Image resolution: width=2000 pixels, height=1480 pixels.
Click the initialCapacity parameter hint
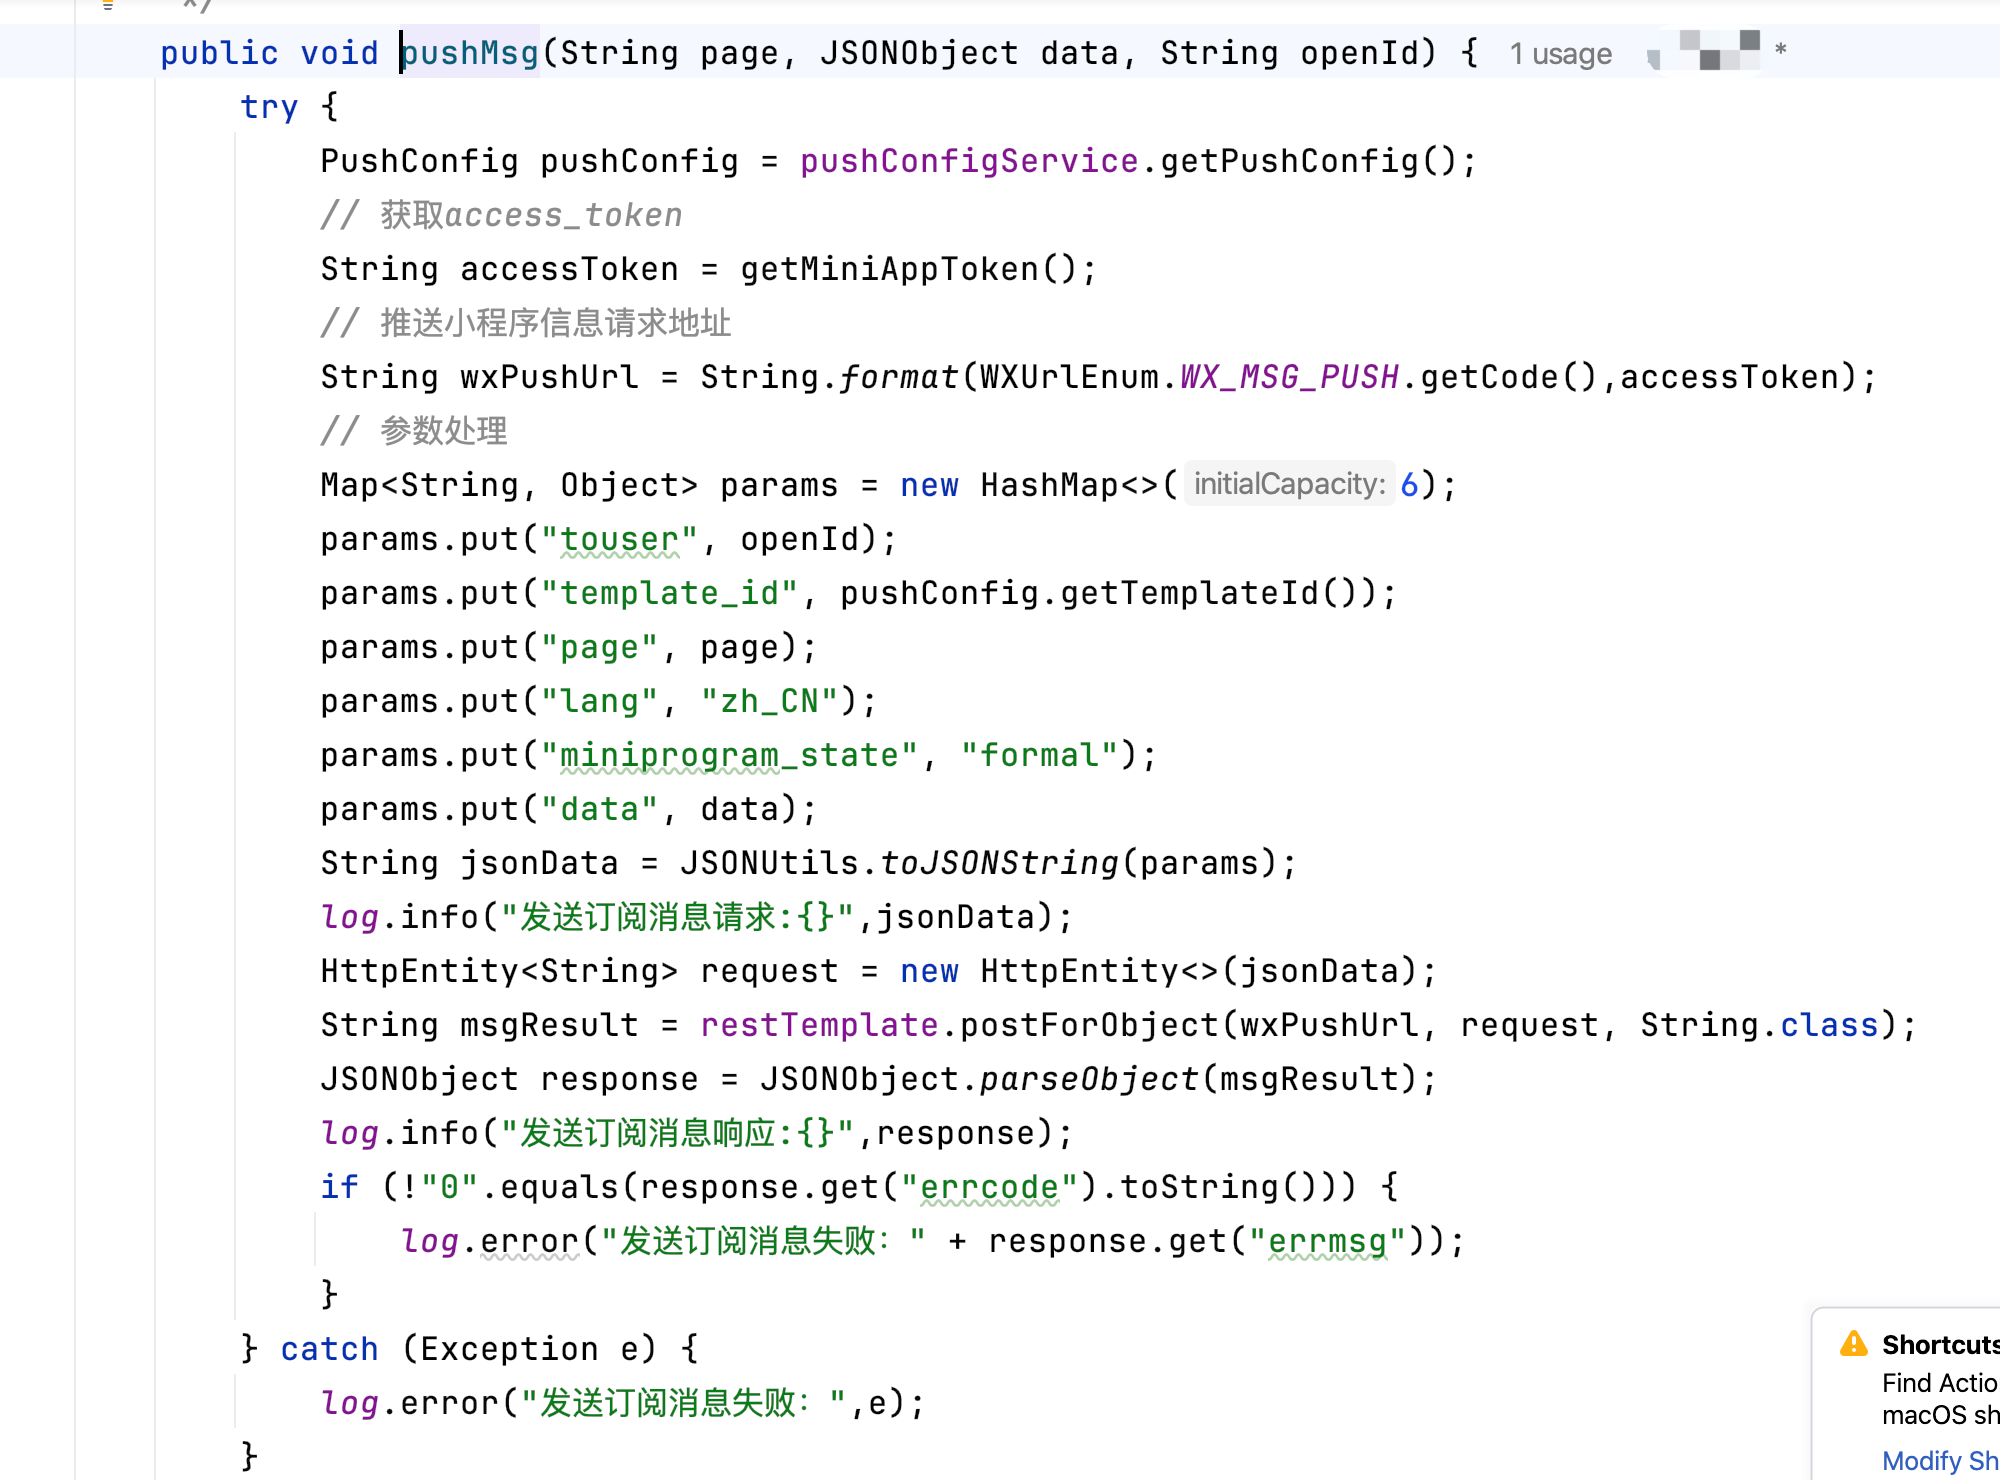[1289, 485]
